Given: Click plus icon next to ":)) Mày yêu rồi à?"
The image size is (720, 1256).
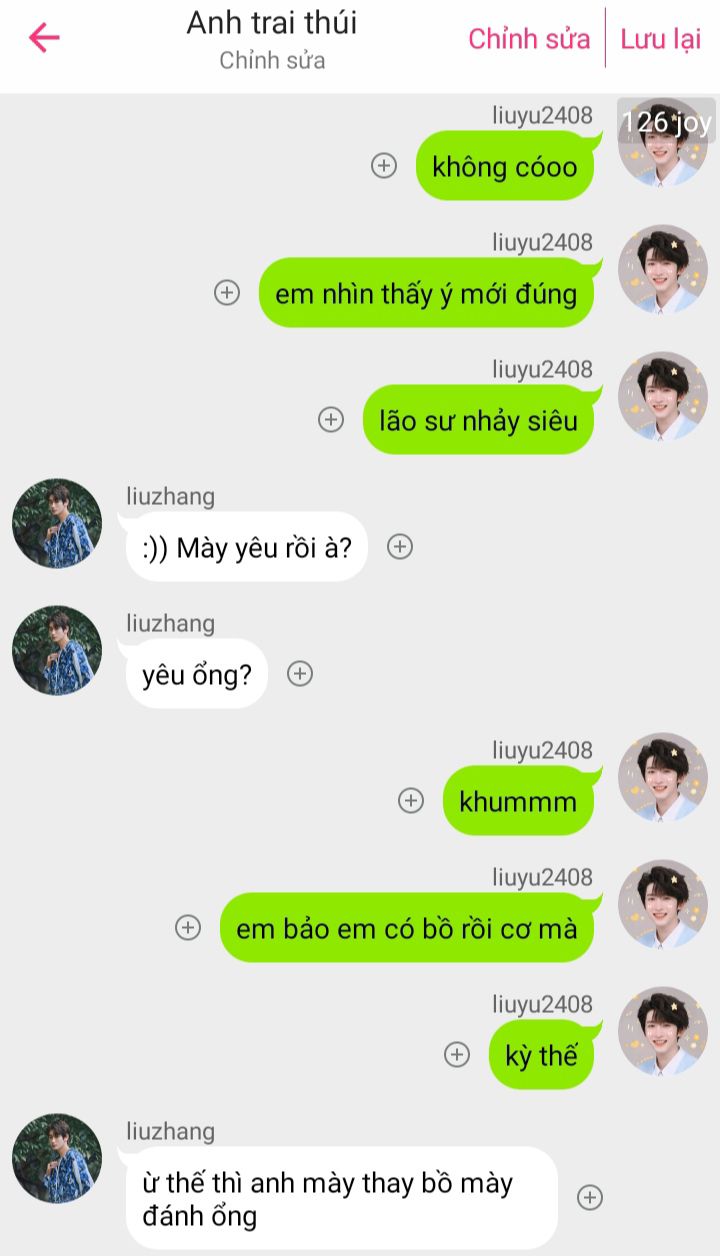Looking at the screenshot, I should (x=400, y=547).
